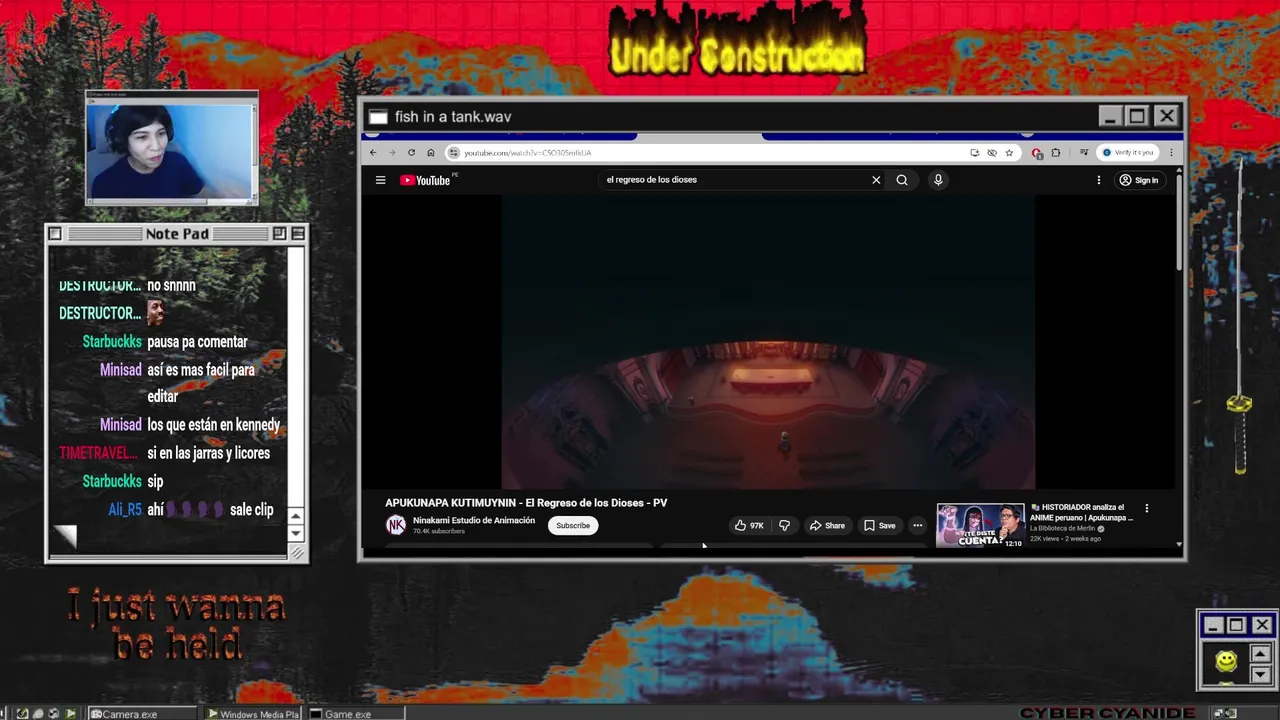Click chat message los que están en kennedy

213,425
